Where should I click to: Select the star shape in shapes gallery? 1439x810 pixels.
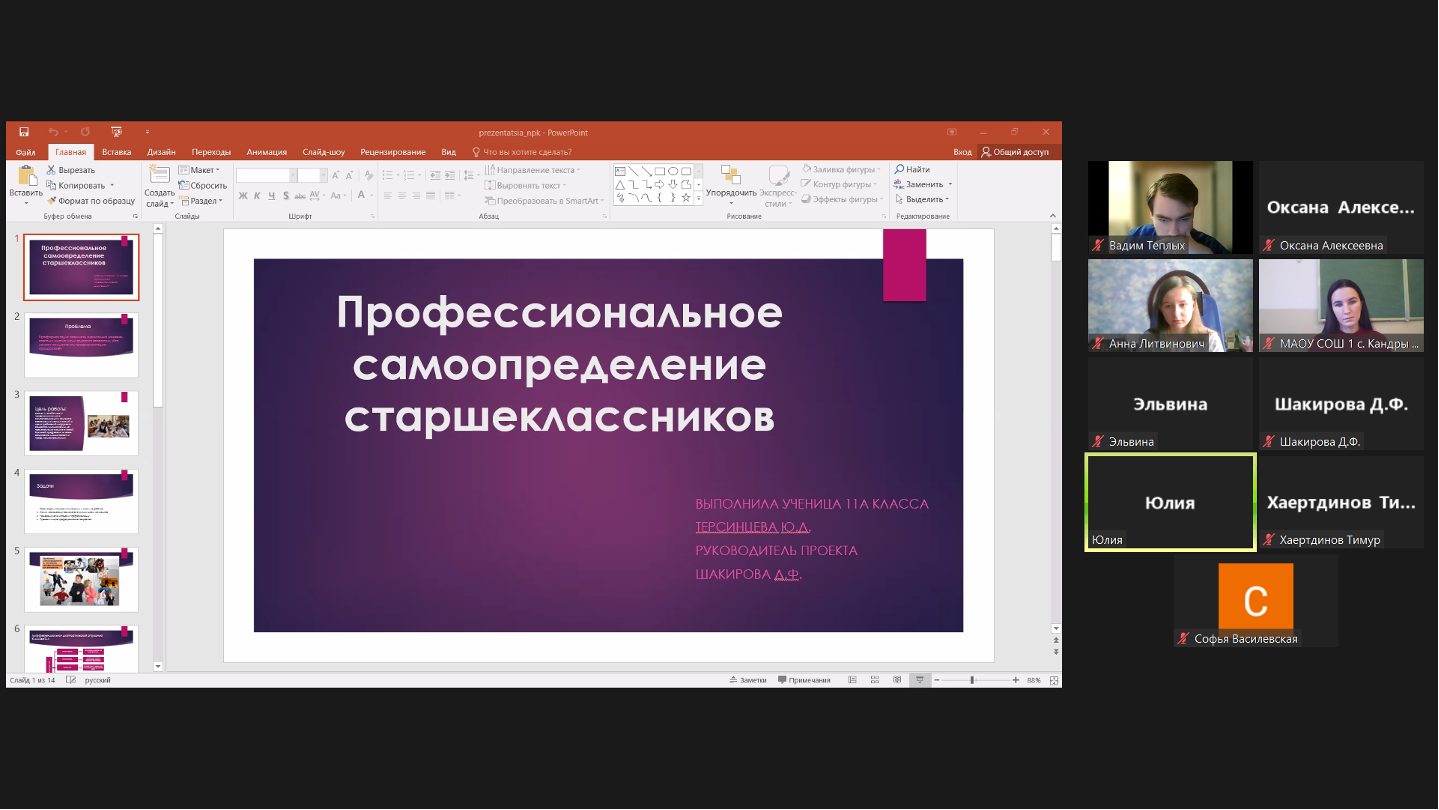pos(685,198)
